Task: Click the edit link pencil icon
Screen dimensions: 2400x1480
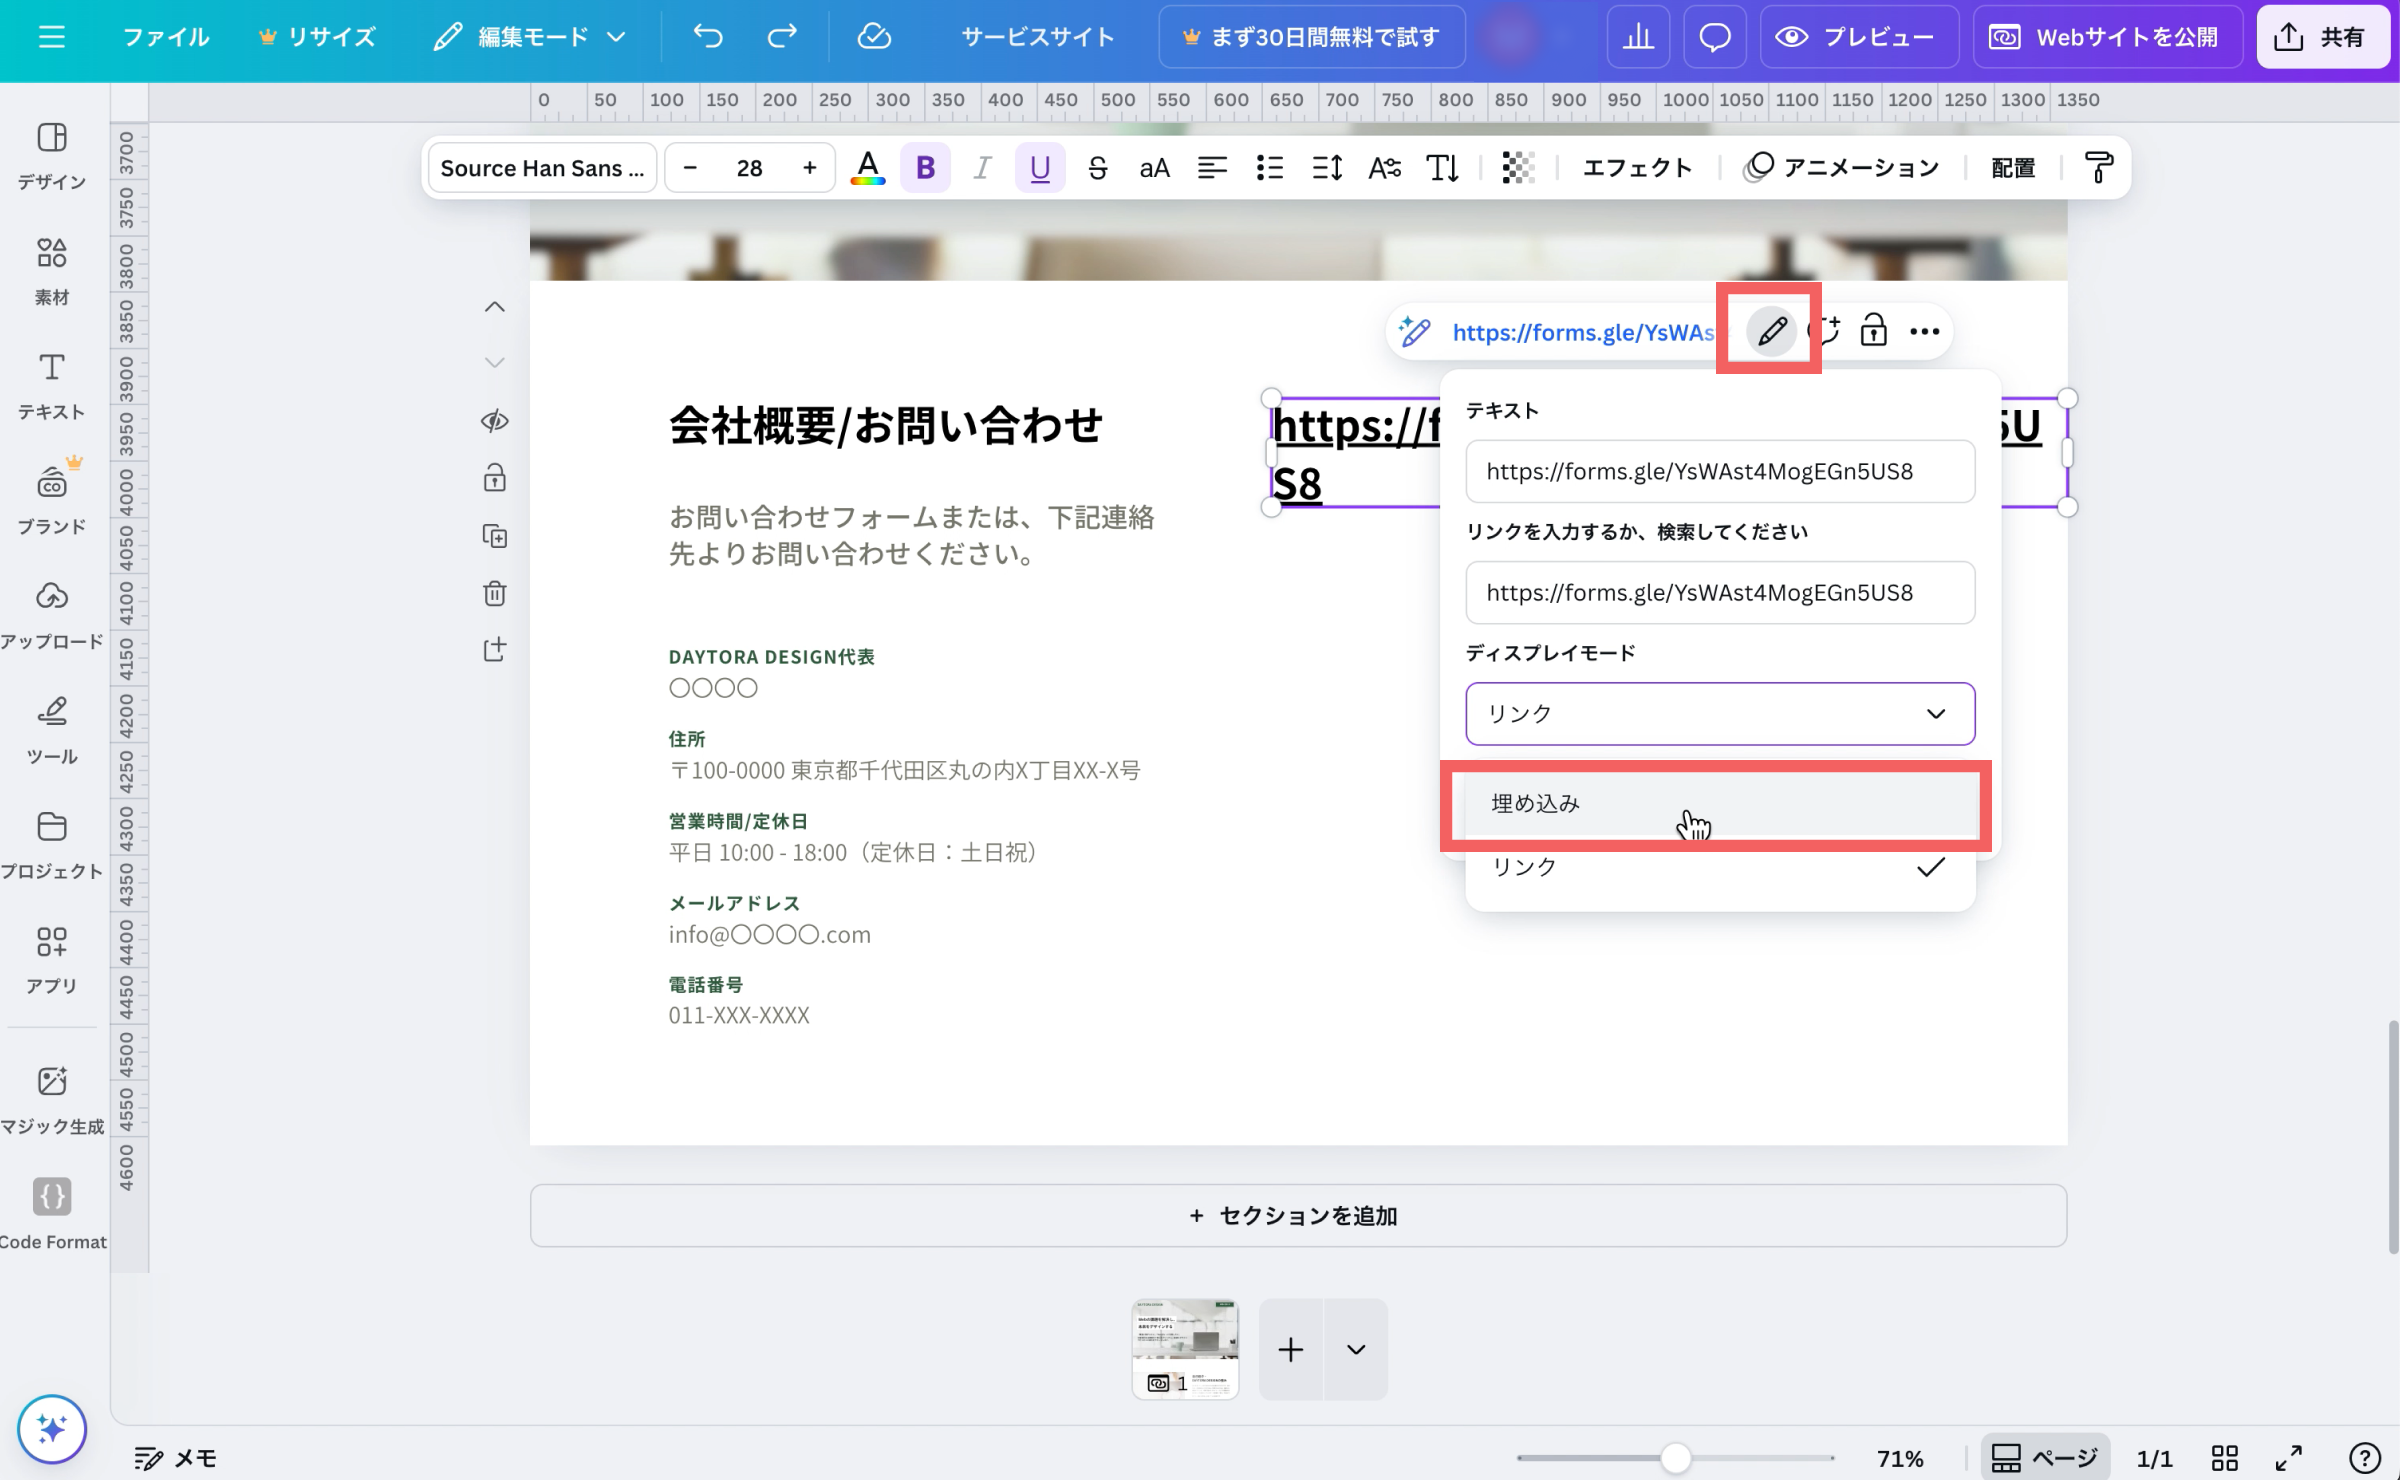Action: [x=1771, y=331]
